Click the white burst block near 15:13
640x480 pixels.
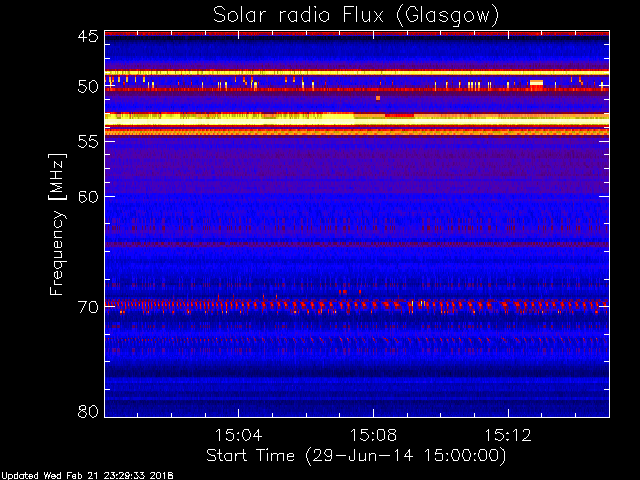(536, 83)
